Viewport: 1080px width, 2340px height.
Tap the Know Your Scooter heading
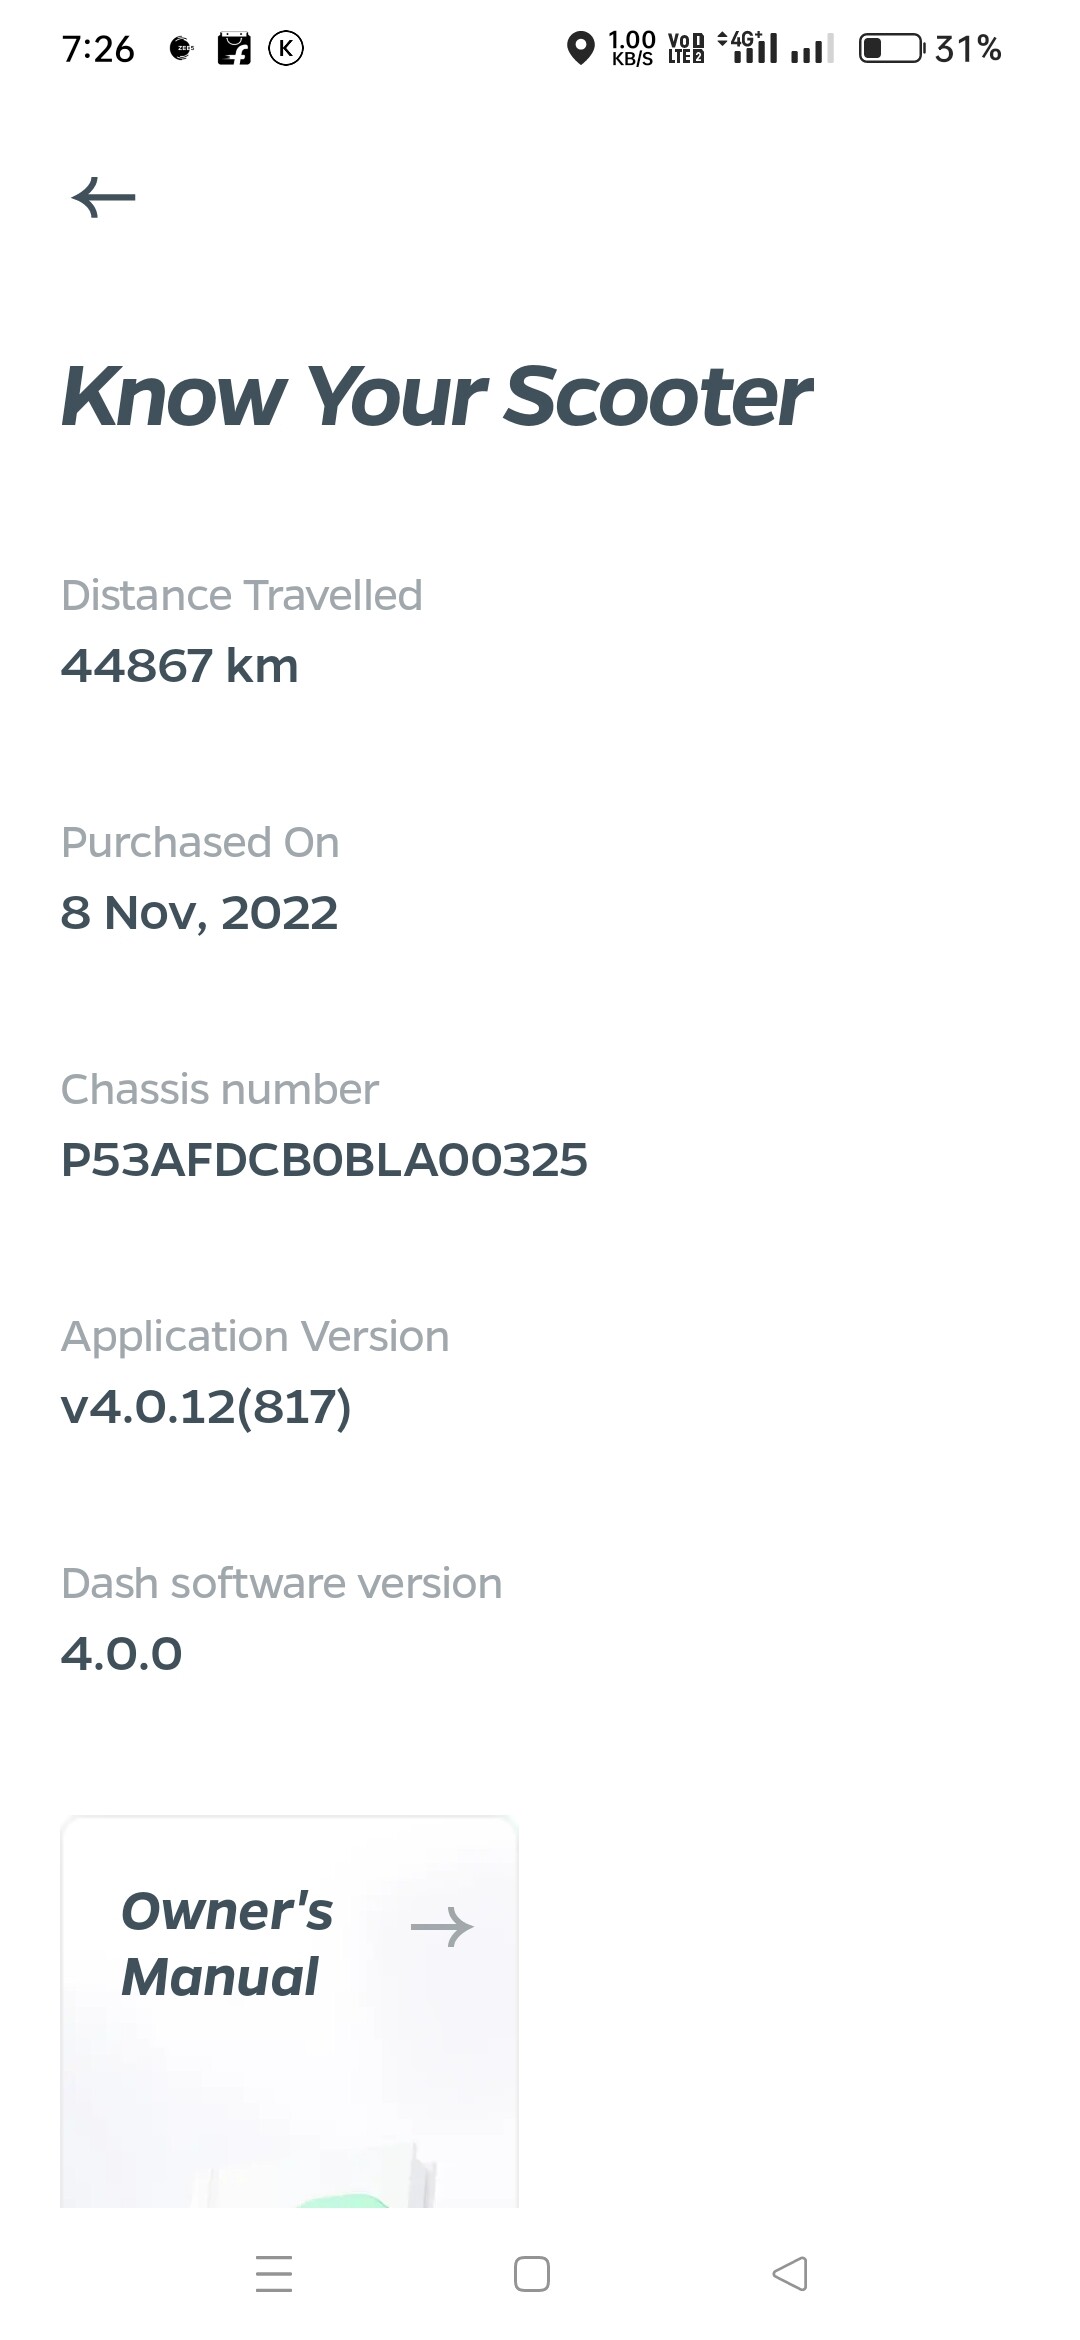(436, 396)
